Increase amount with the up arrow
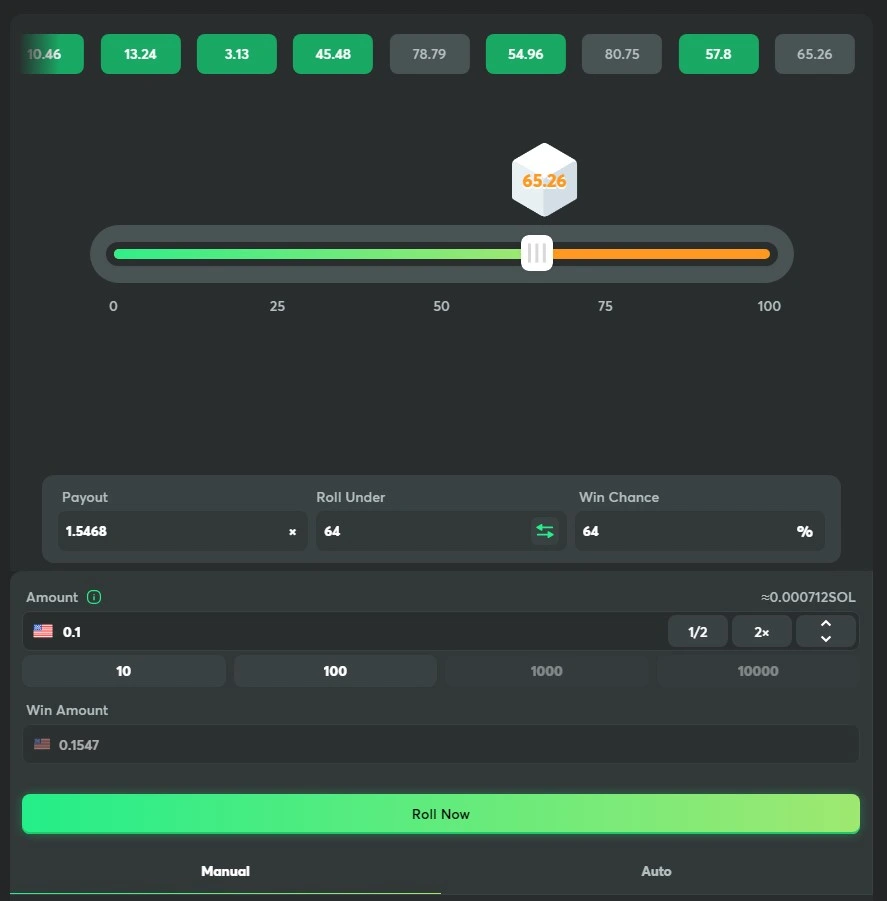 [x=826, y=624]
